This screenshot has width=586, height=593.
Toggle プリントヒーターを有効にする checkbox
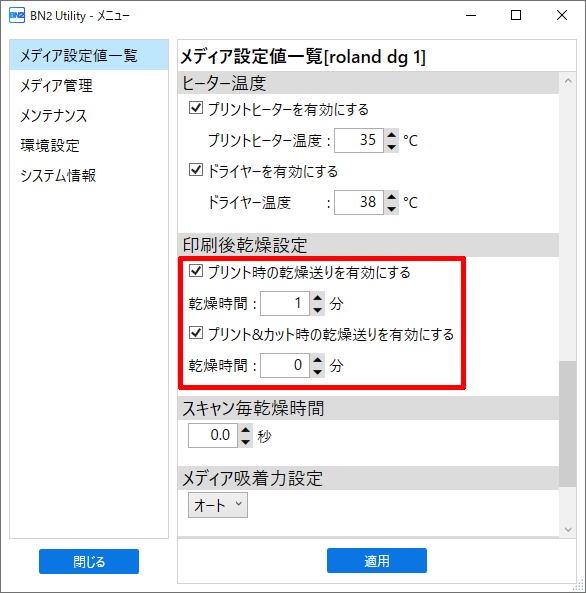coord(196,108)
